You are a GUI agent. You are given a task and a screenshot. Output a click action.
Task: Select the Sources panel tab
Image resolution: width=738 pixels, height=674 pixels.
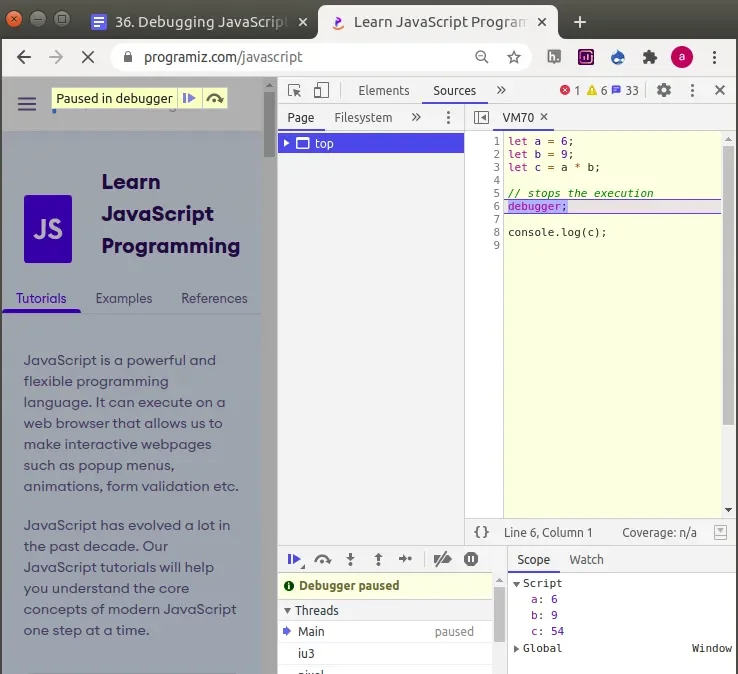tap(454, 90)
